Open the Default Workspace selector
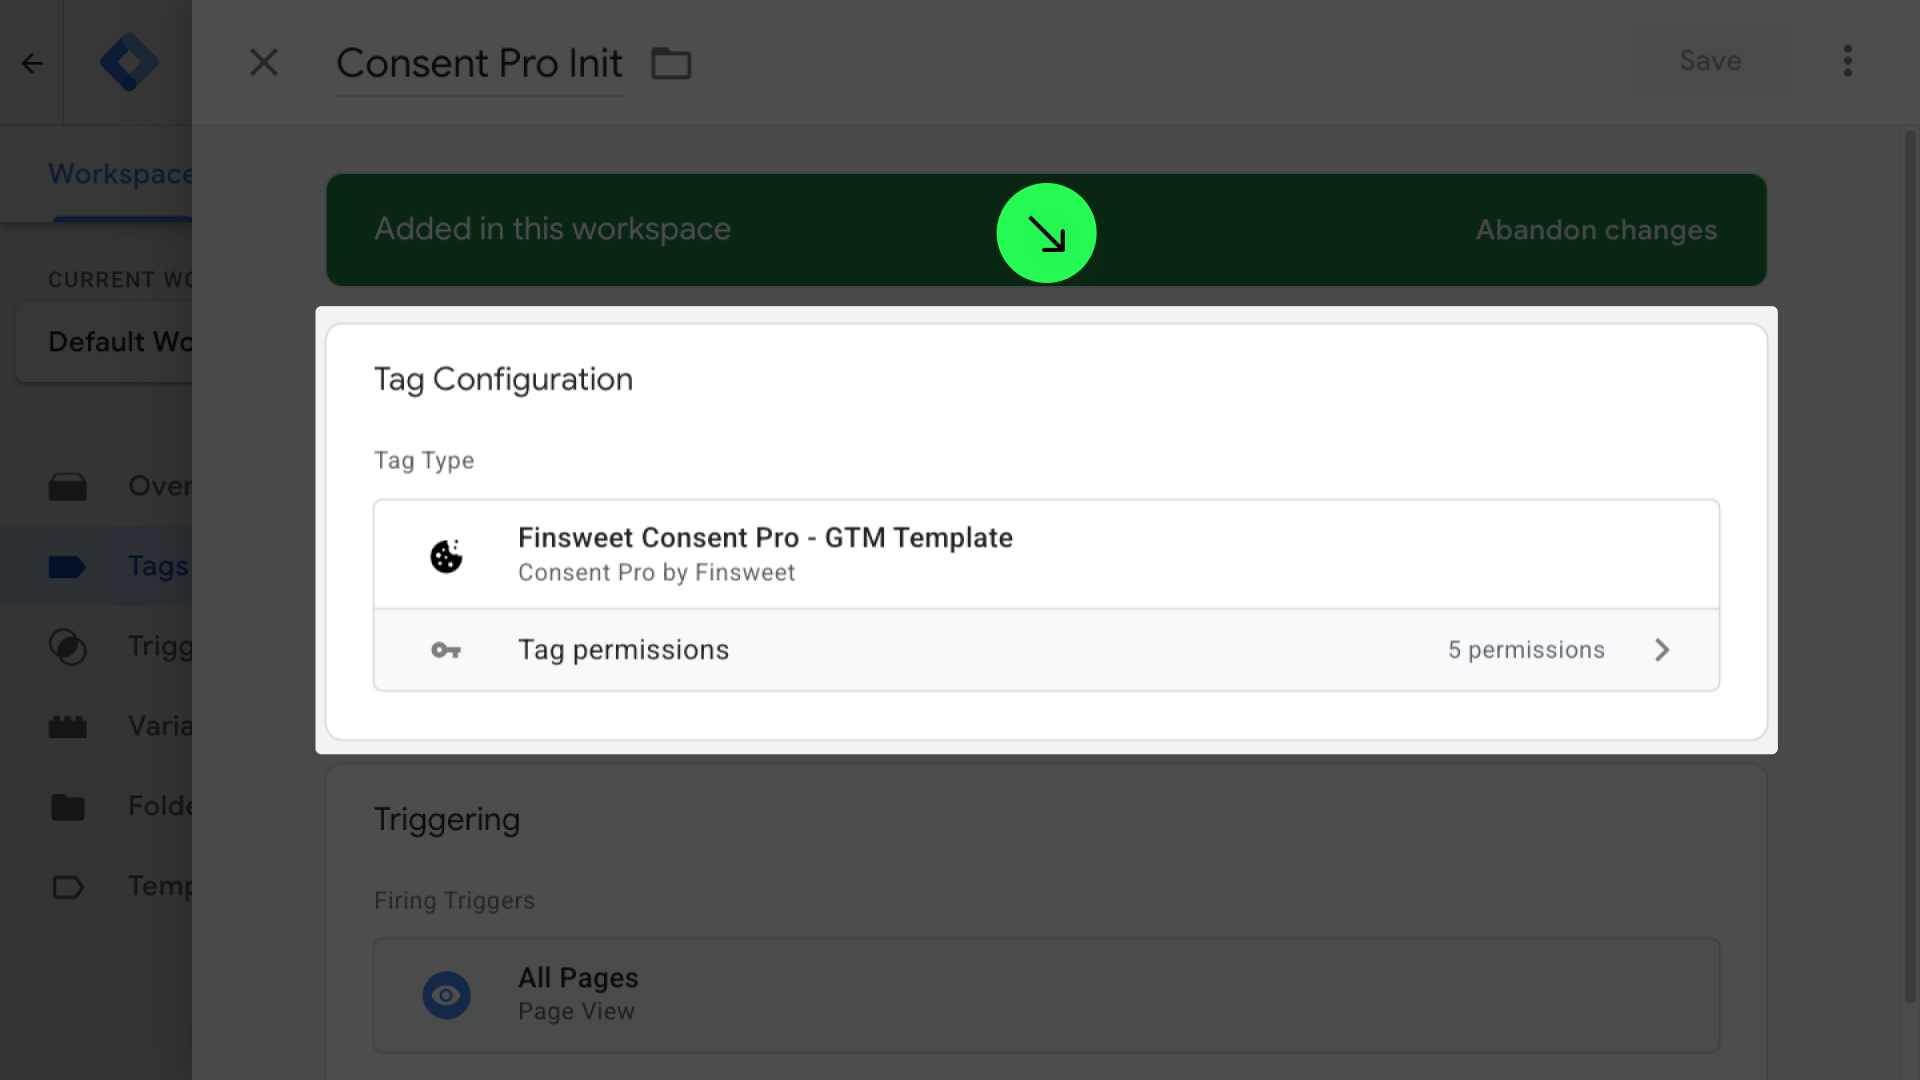The height and width of the screenshot is (1080, 1920). (x=105, y=342)
